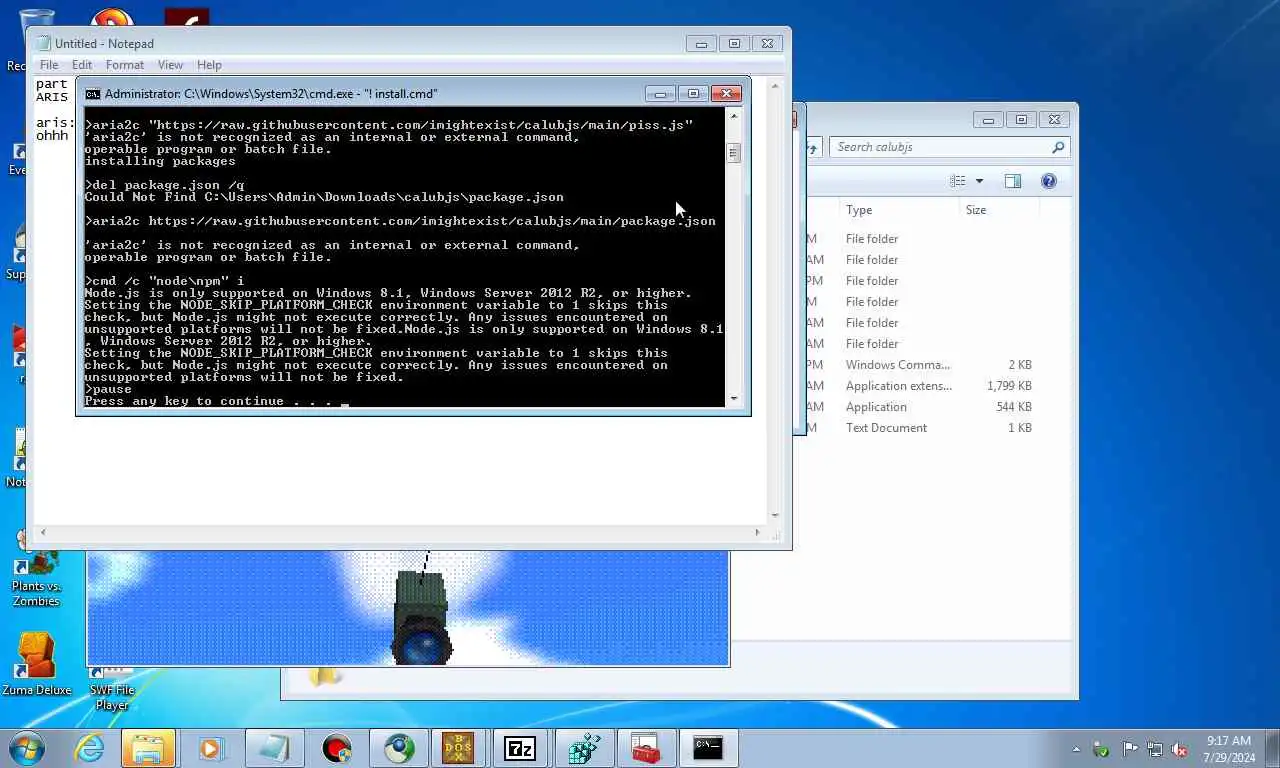This screenshot has width=1280, height=768.
Task: Click Notepad horizontal scrollbar right arrow
Action: (757, 533)
